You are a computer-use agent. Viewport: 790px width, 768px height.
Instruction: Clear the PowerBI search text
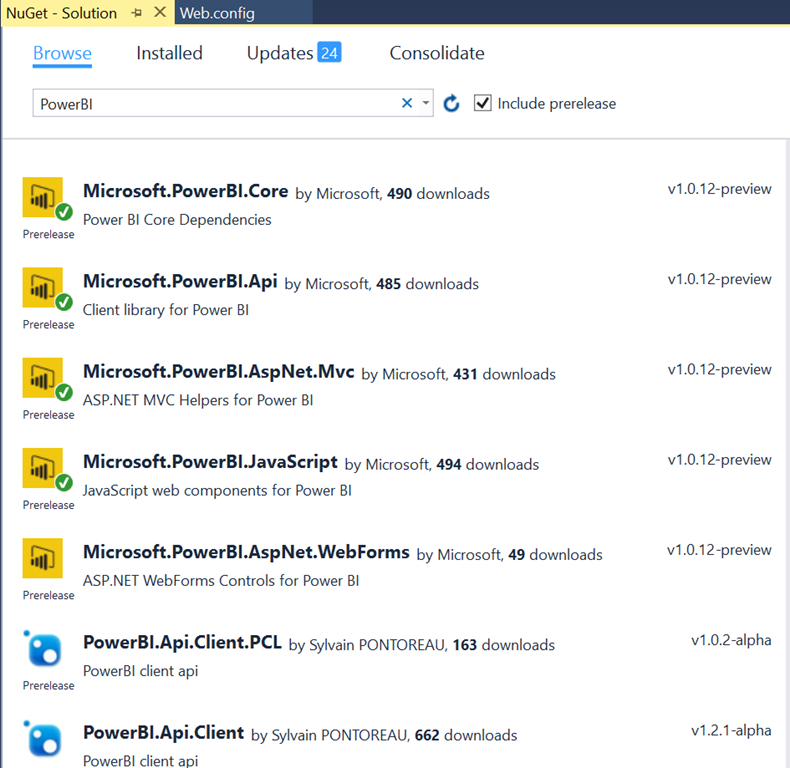(407, 103)
